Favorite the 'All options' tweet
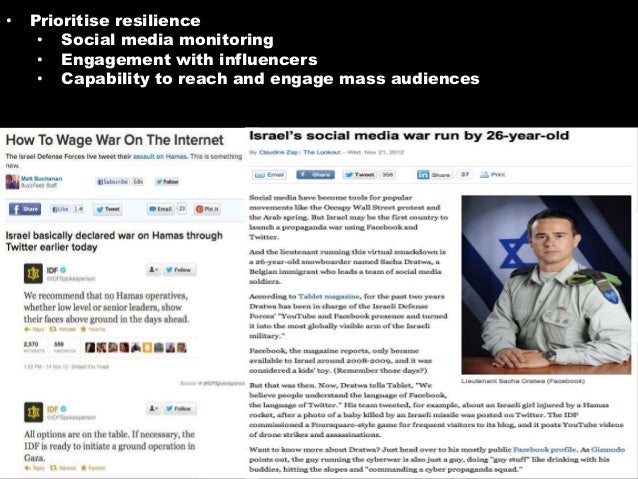The width and height of the screenshot is (638, 479). point(93,468)
